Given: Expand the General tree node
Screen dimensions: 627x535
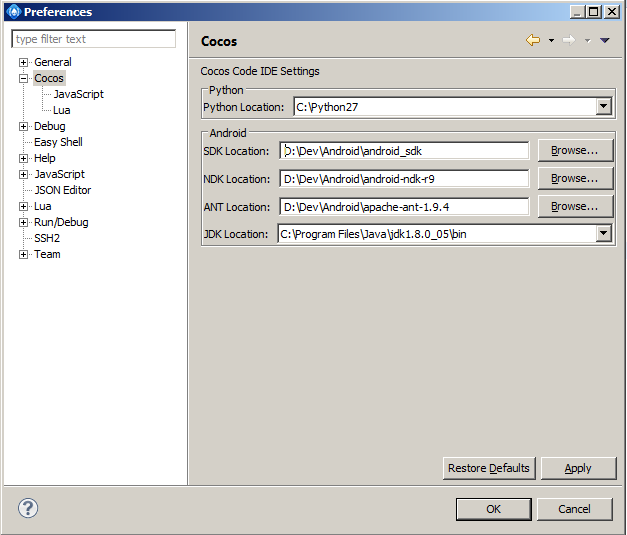Looking at the screenshot, I should pyautogui.click(x=23, y=62).
